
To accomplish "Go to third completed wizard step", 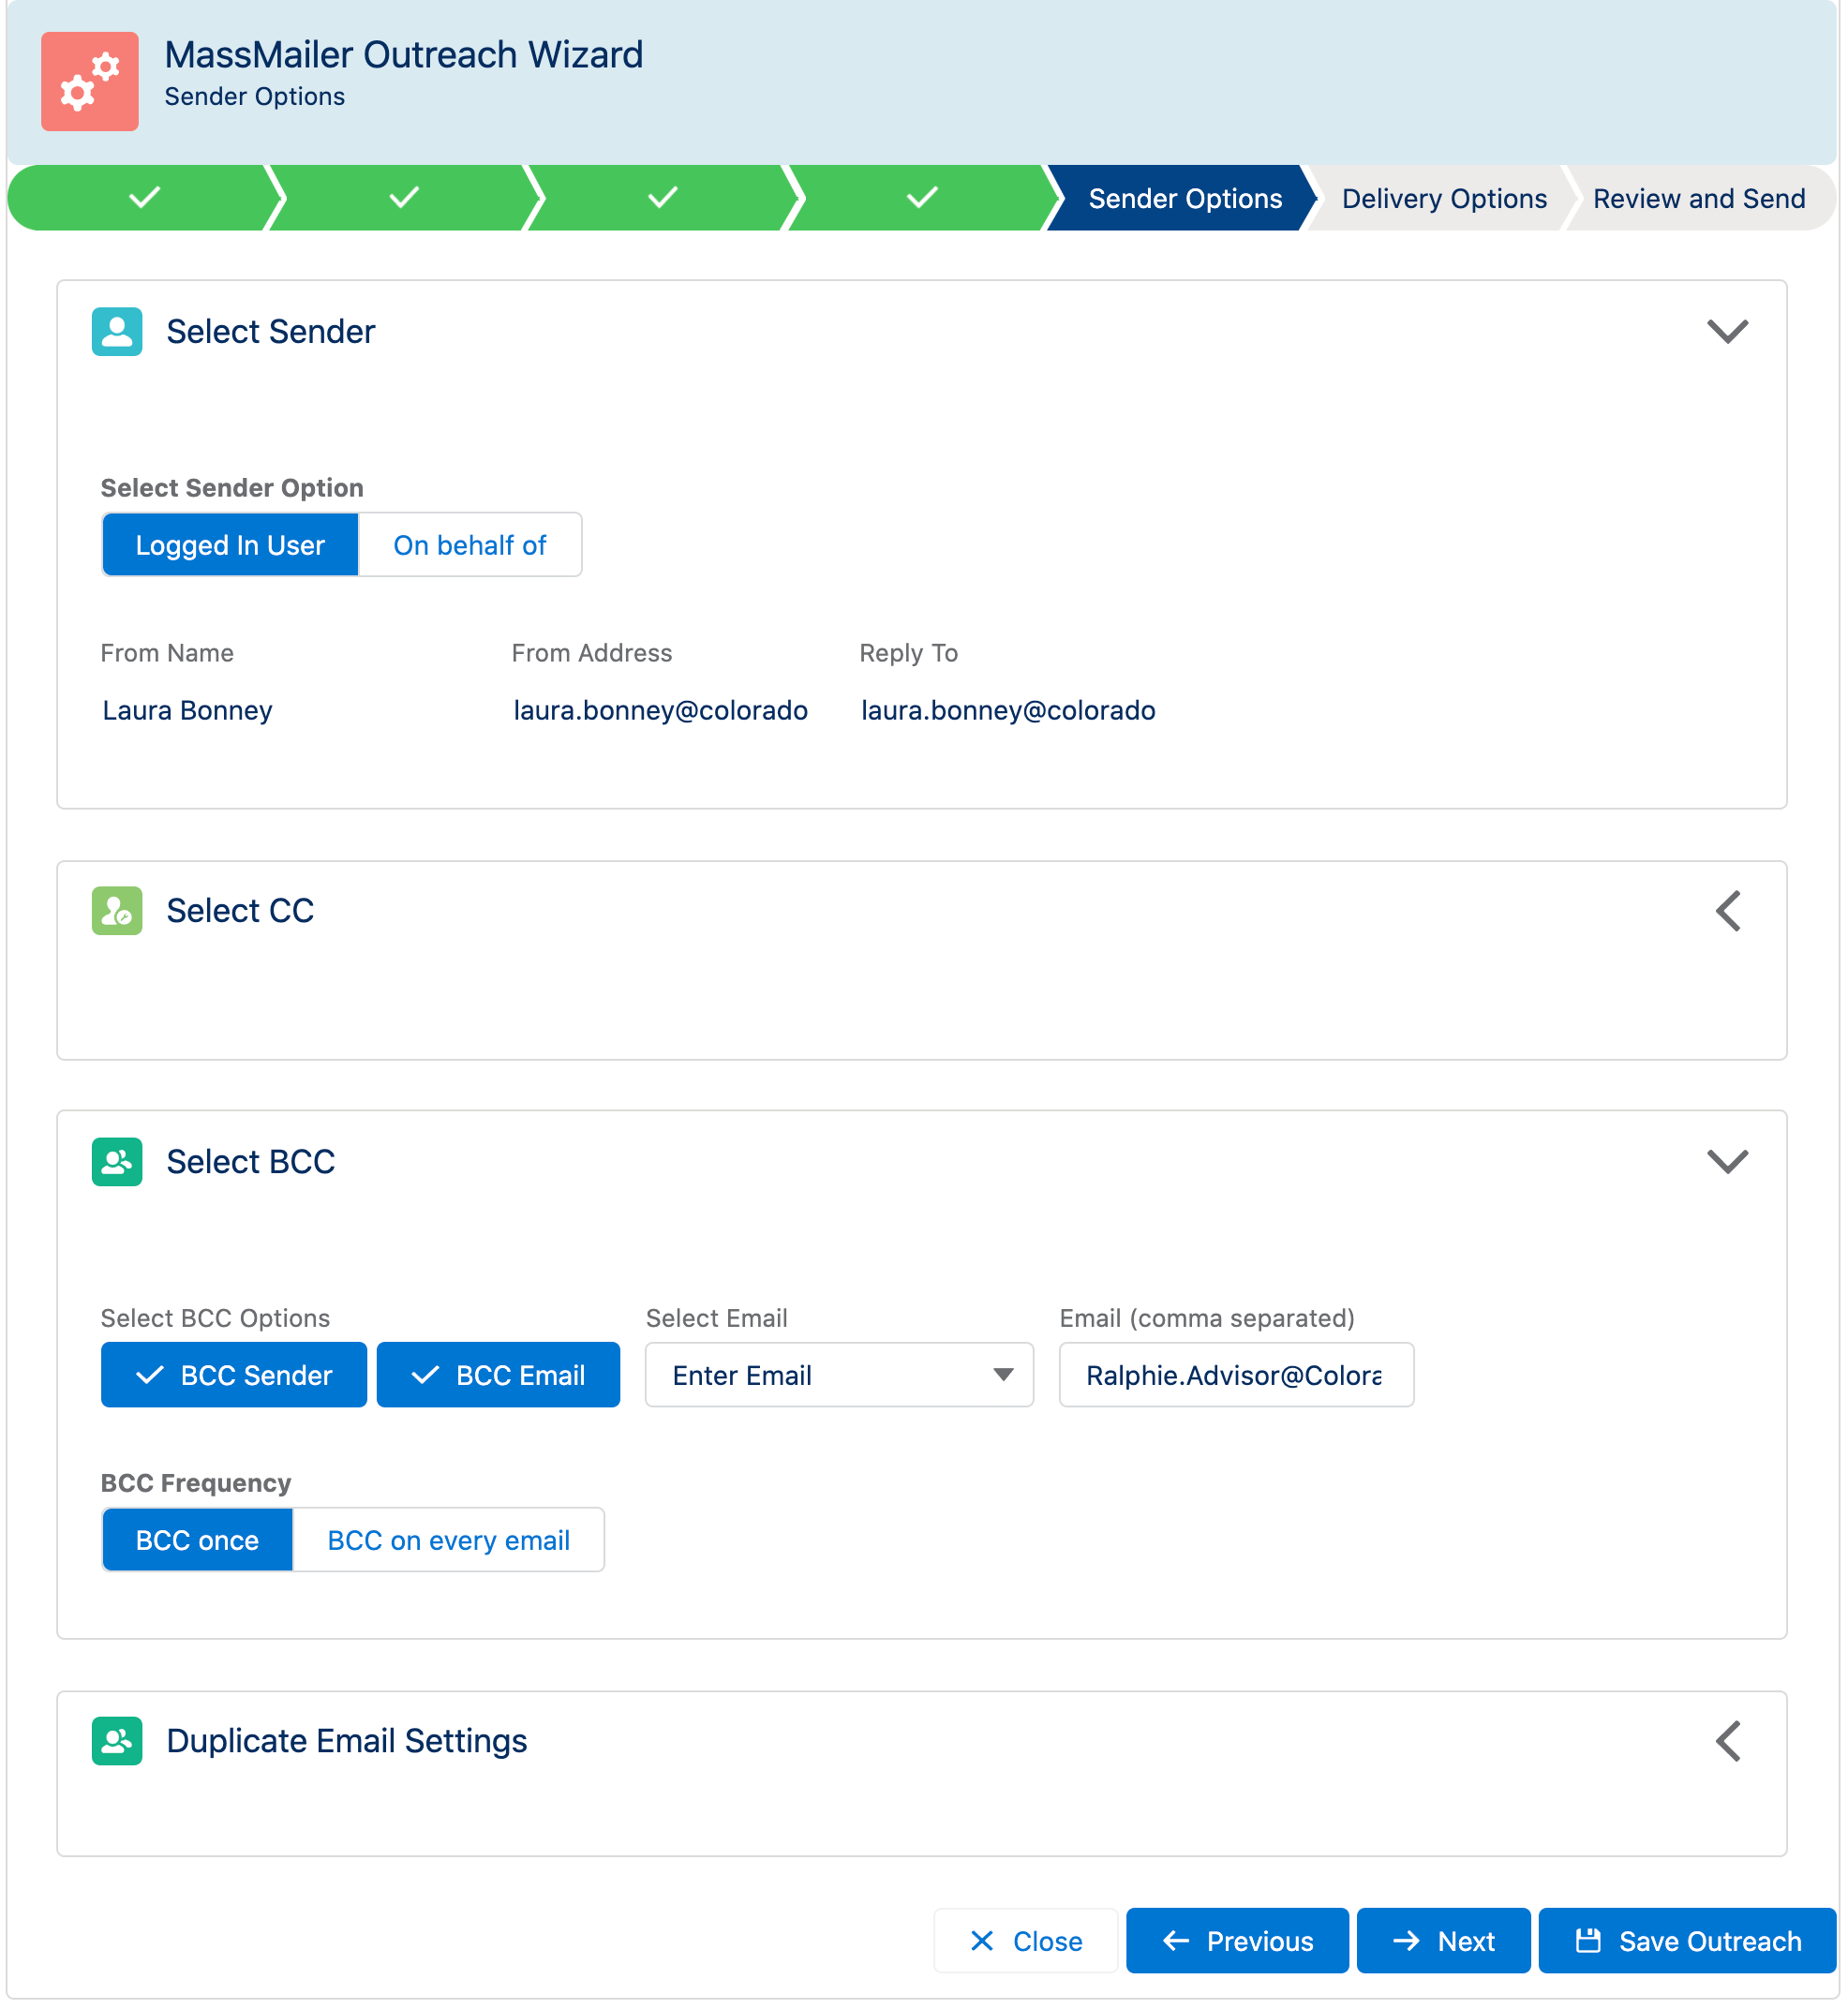I will tap(663, 198).
